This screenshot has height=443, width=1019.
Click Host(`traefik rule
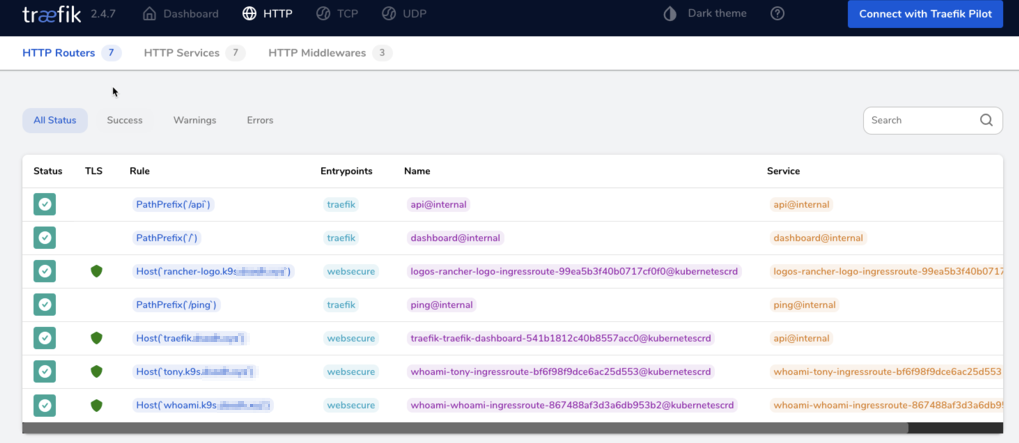point(191,338)
